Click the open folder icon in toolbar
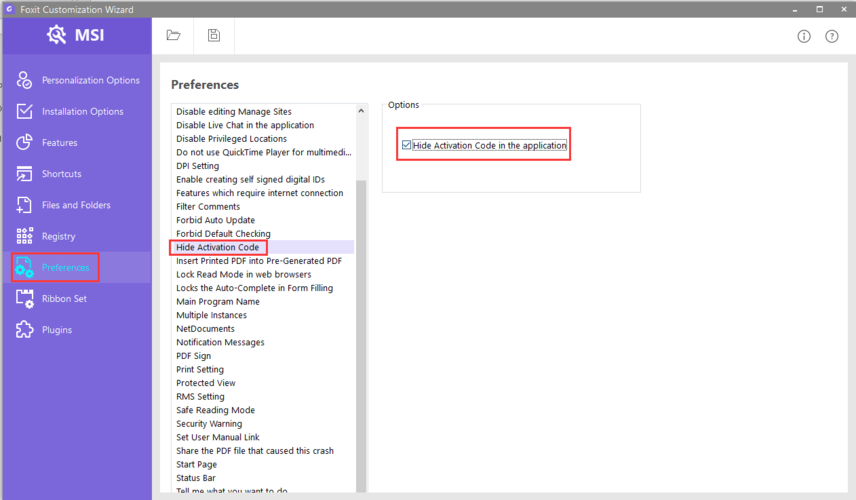 173,35
